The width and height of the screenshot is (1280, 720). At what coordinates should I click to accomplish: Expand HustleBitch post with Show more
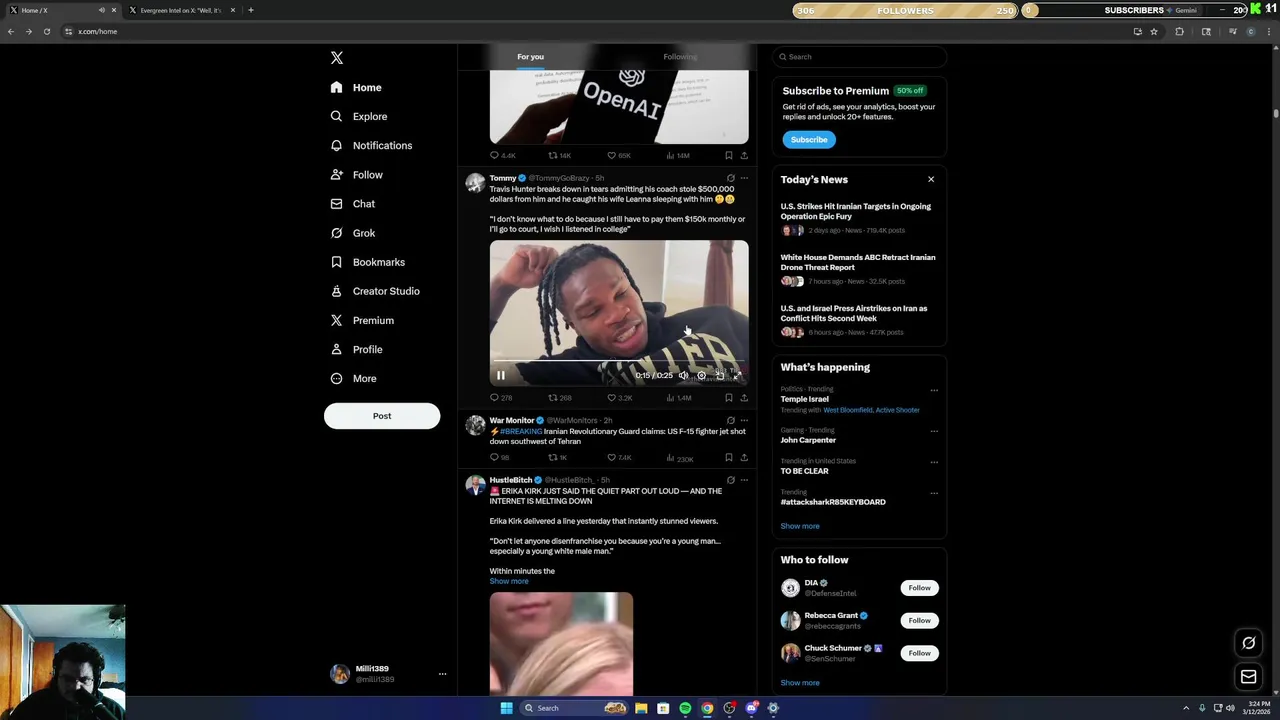pyautogui.click(x=509, y=581)
